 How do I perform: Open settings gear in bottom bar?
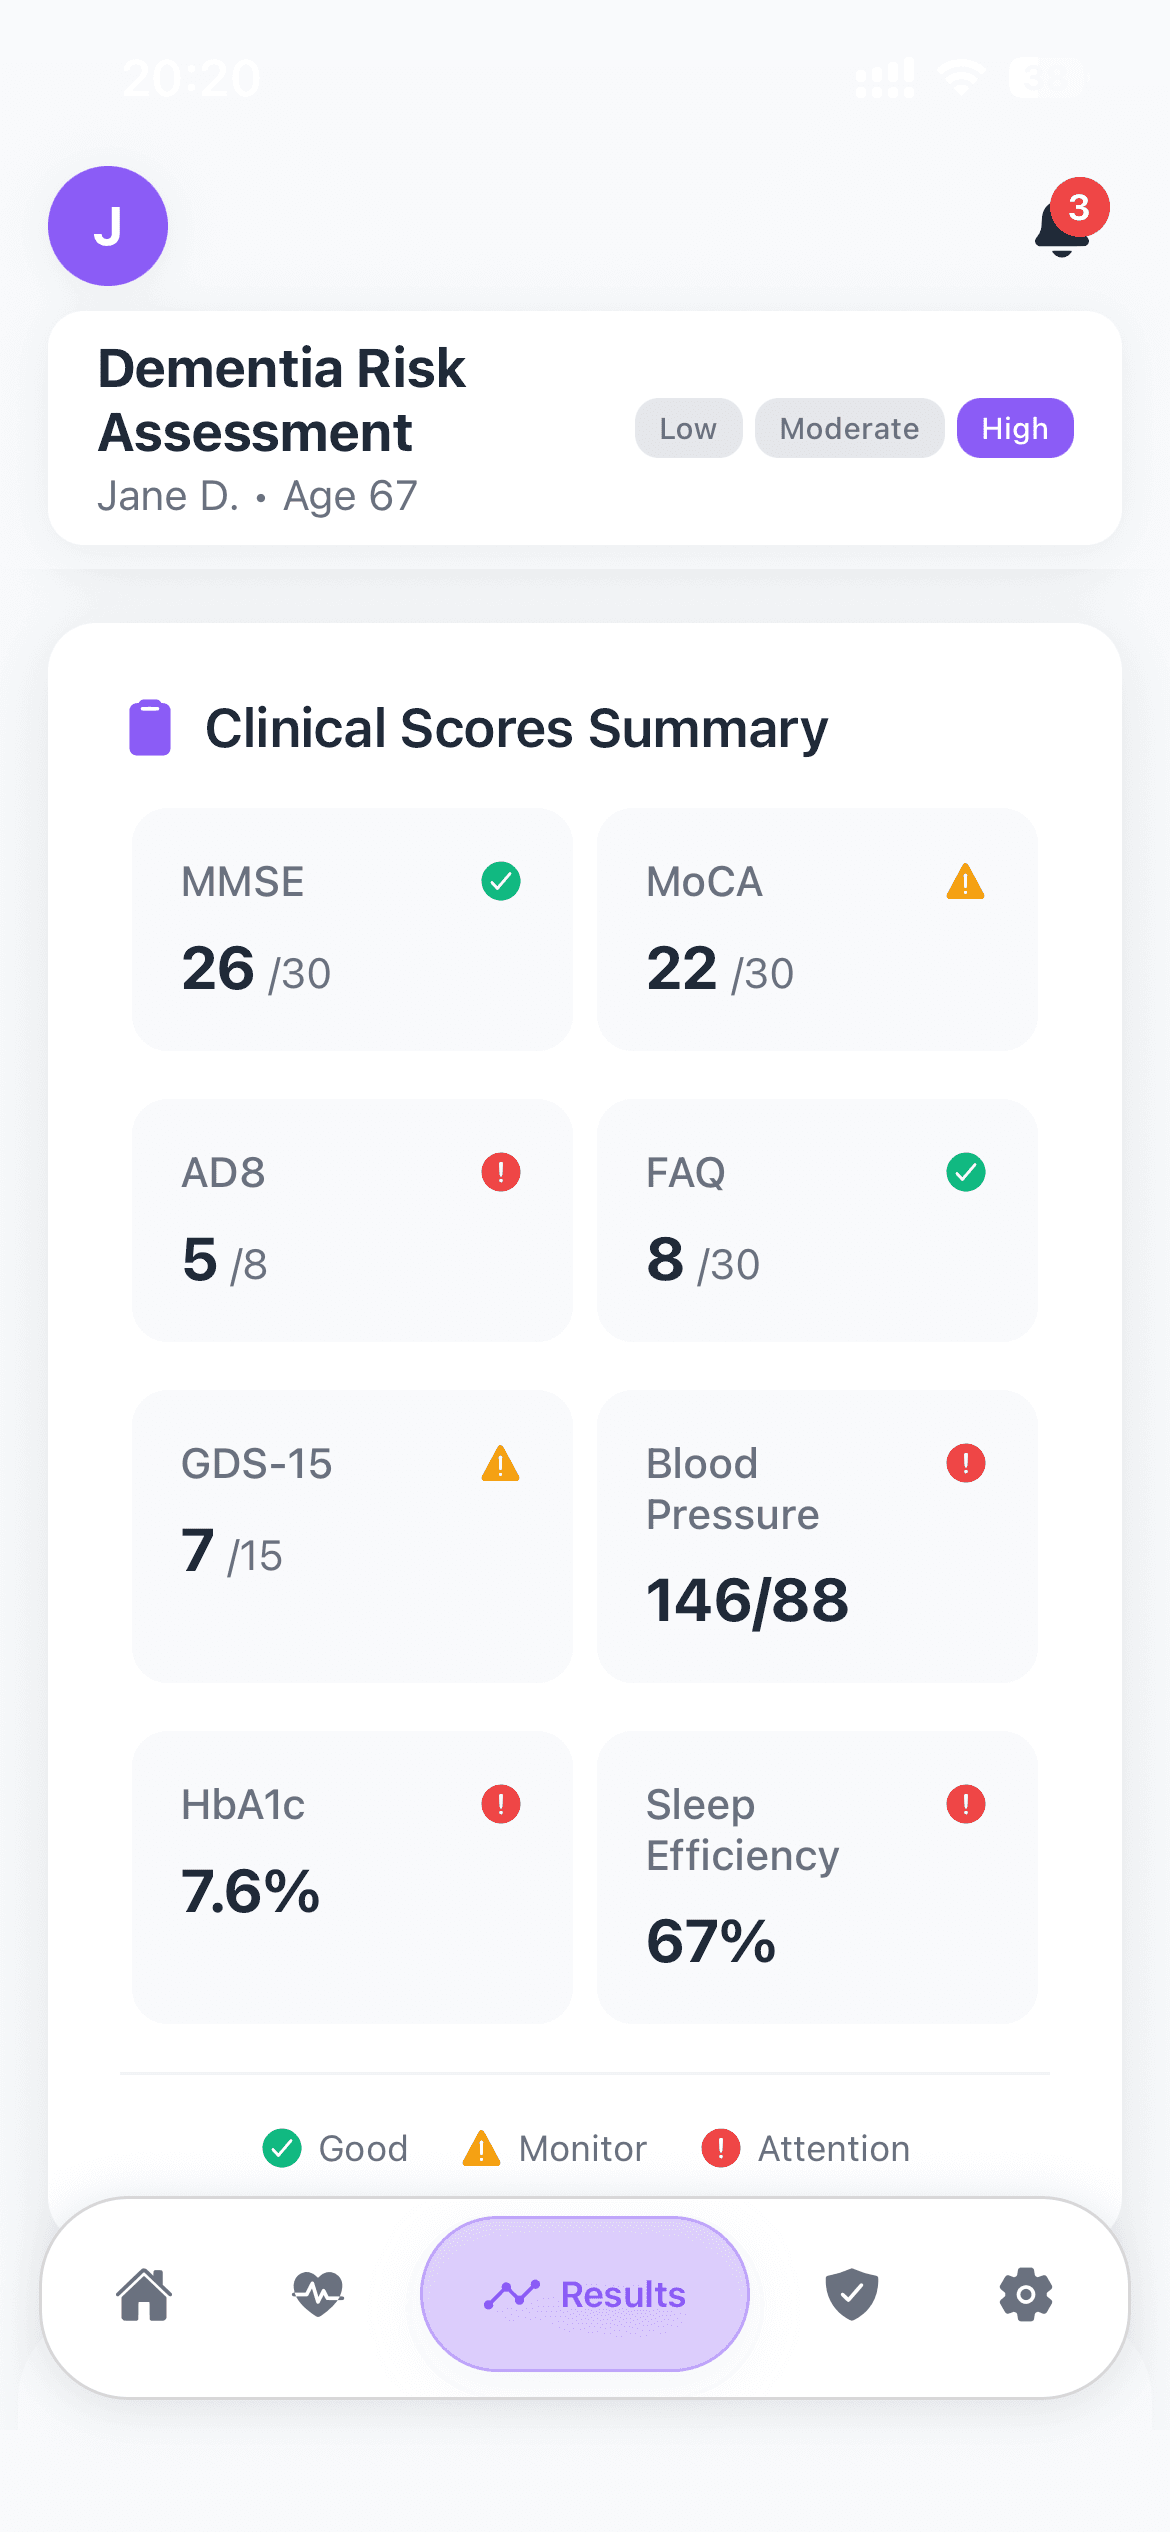coord(1026,2294)
